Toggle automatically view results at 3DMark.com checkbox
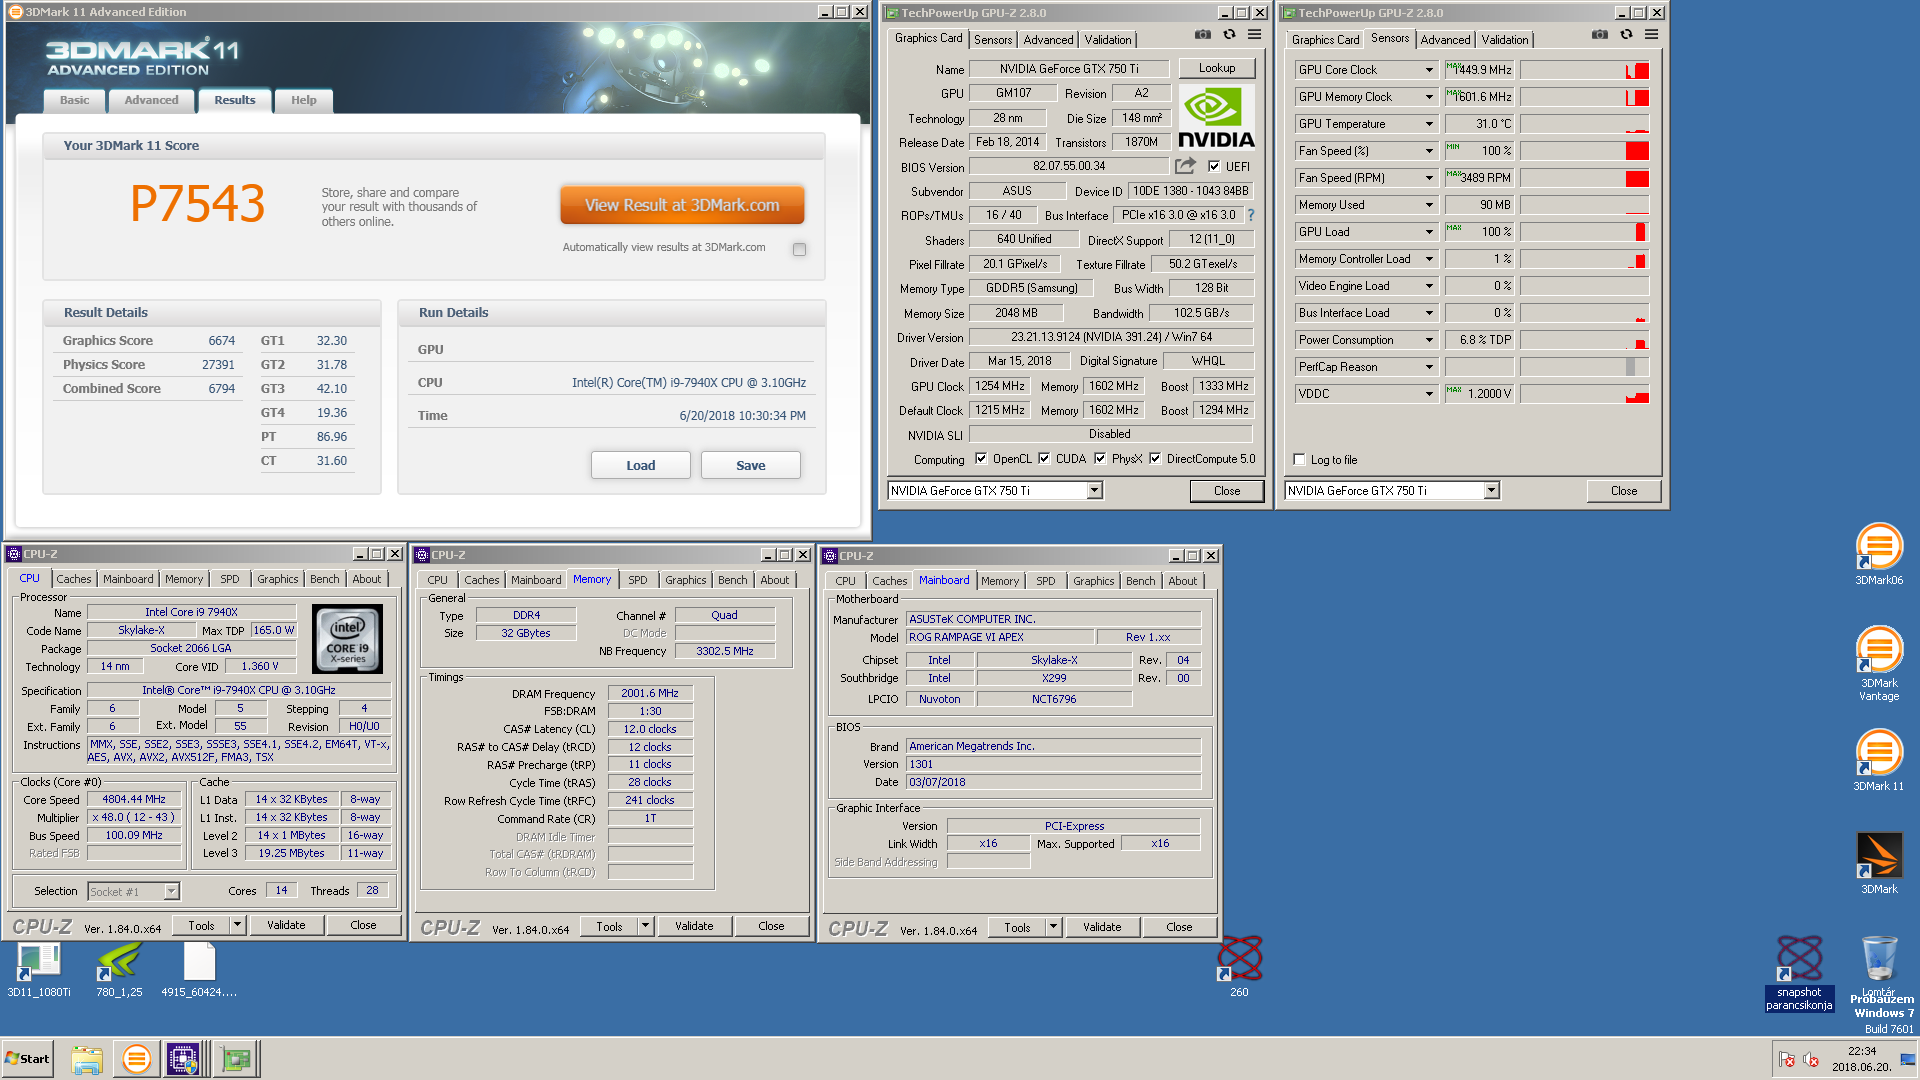Screen dimensions: 1920x1080 [x=799, y=249]
